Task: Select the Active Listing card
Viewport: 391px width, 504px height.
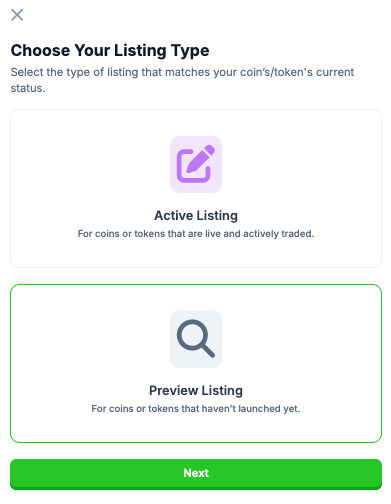Action: coord(196,188)
